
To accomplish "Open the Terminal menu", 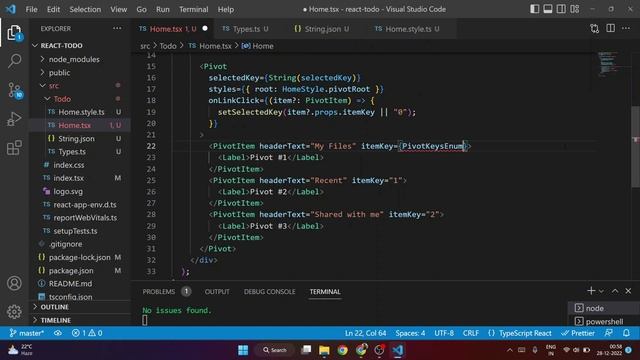I will 193,9.
